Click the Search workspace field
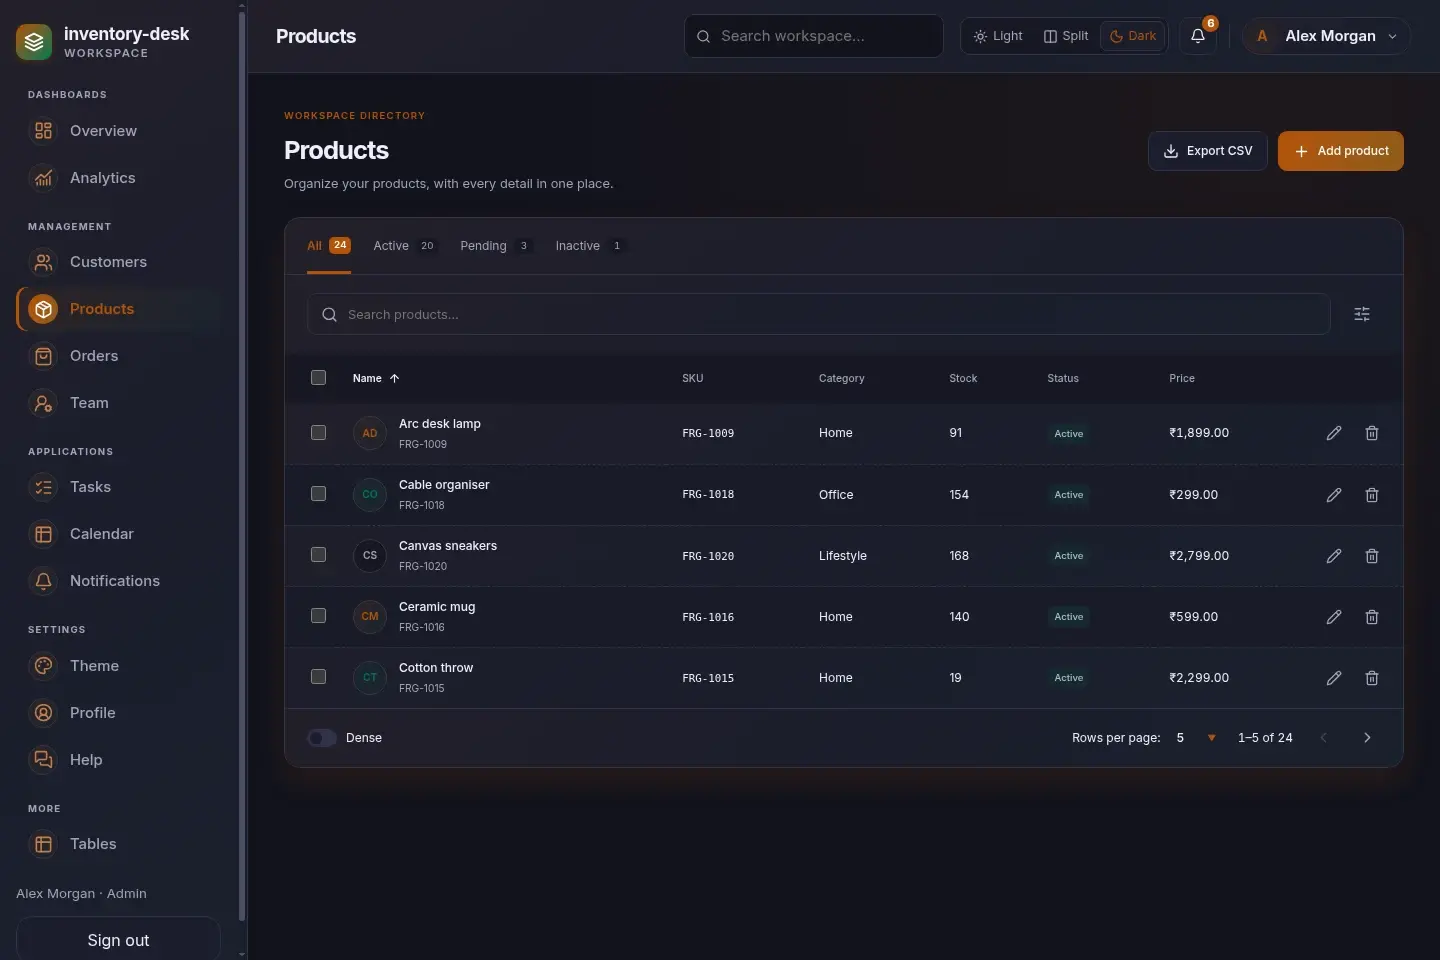The width and height of the screenshot is (1440, 960). coord(814,36)
